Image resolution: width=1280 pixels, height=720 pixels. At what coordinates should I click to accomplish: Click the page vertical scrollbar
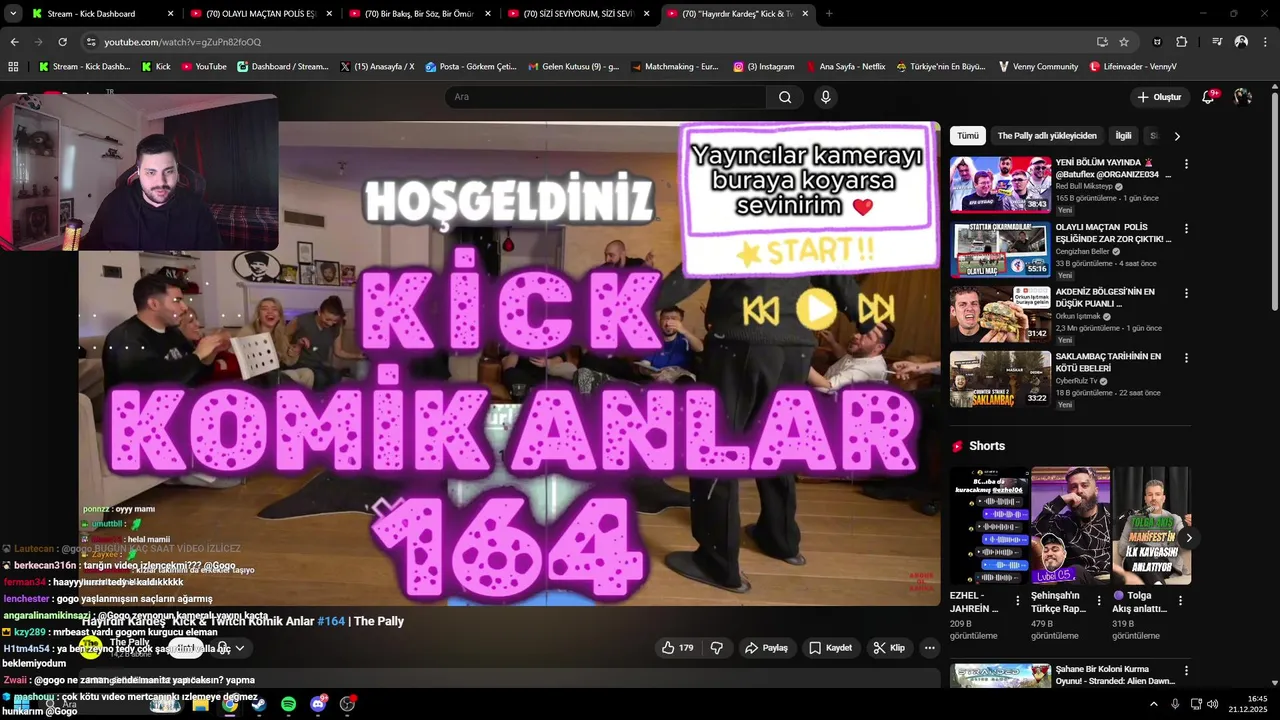click(1274, 200)
